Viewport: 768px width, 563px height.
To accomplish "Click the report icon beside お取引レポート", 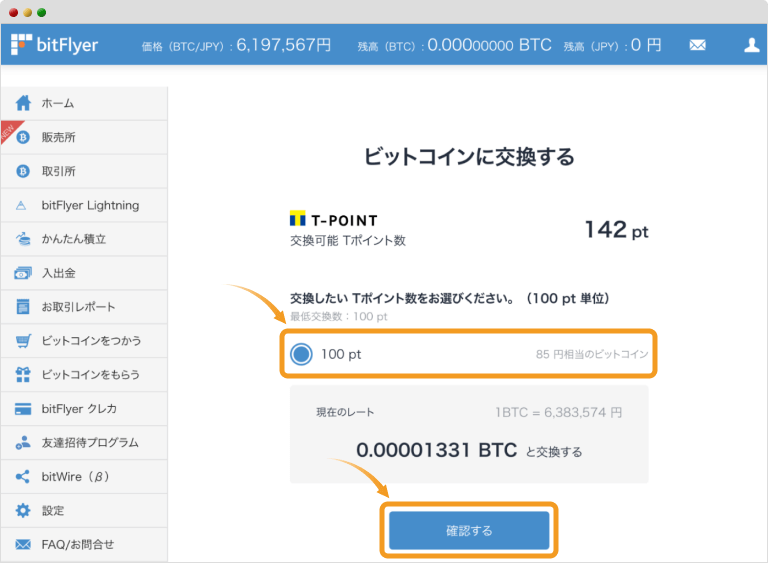I will click(23, 307).
